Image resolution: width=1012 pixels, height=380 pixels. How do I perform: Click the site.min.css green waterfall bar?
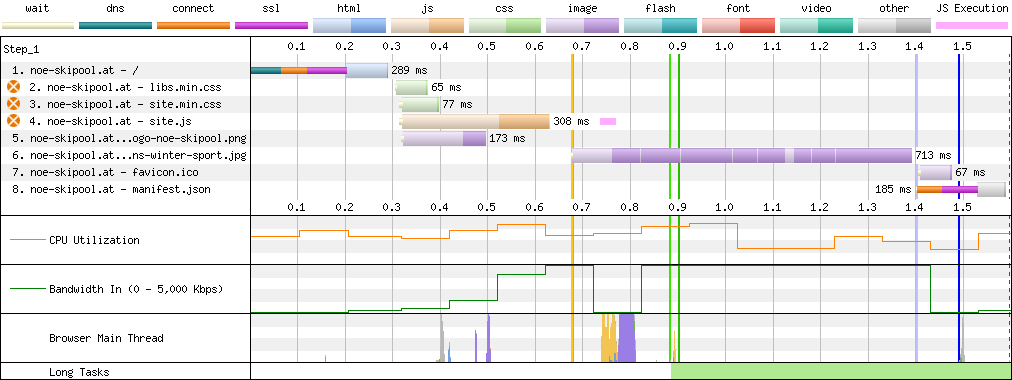(x=420, y=104)
